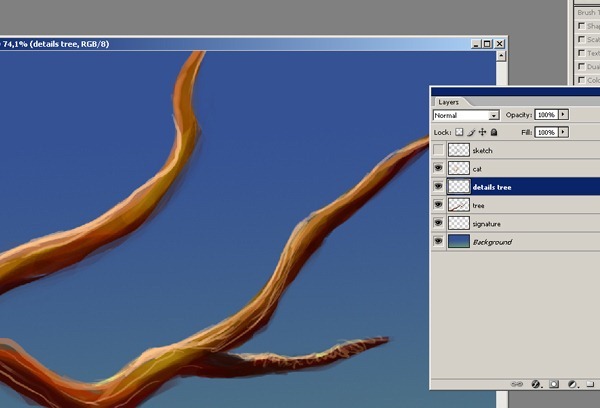Add a layer mask via panel icon
The width and height of the screenshot is (600, 408).
coord(553,383)
